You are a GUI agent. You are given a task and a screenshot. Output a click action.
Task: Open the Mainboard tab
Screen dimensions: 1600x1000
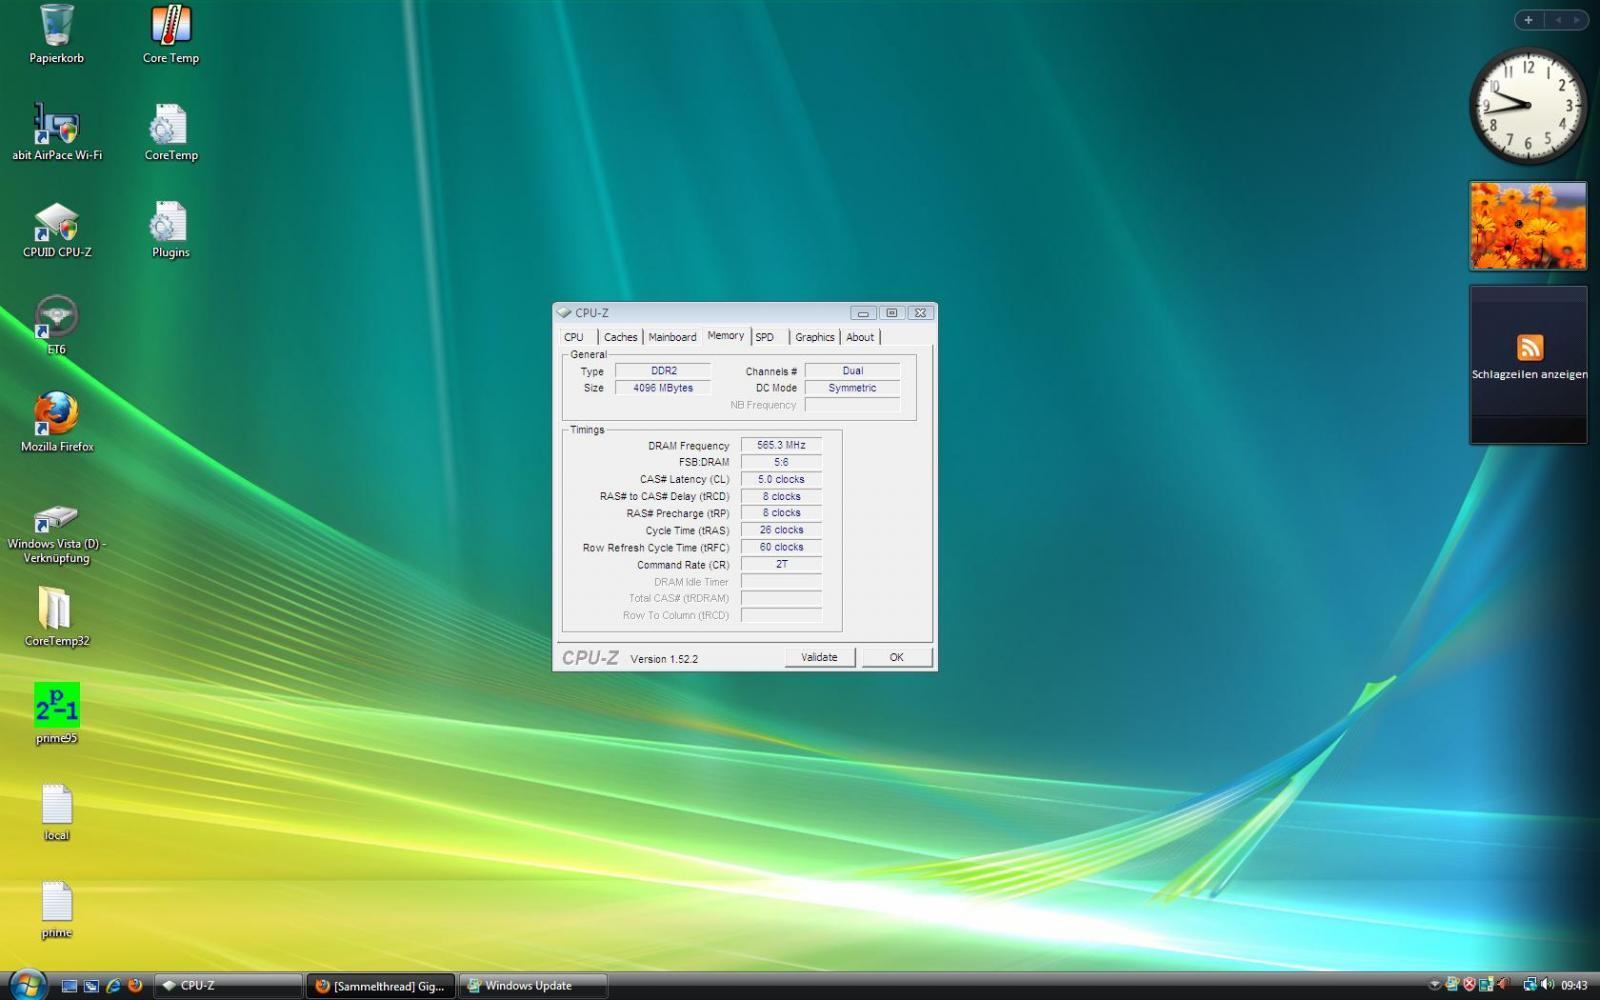point(672,337)
